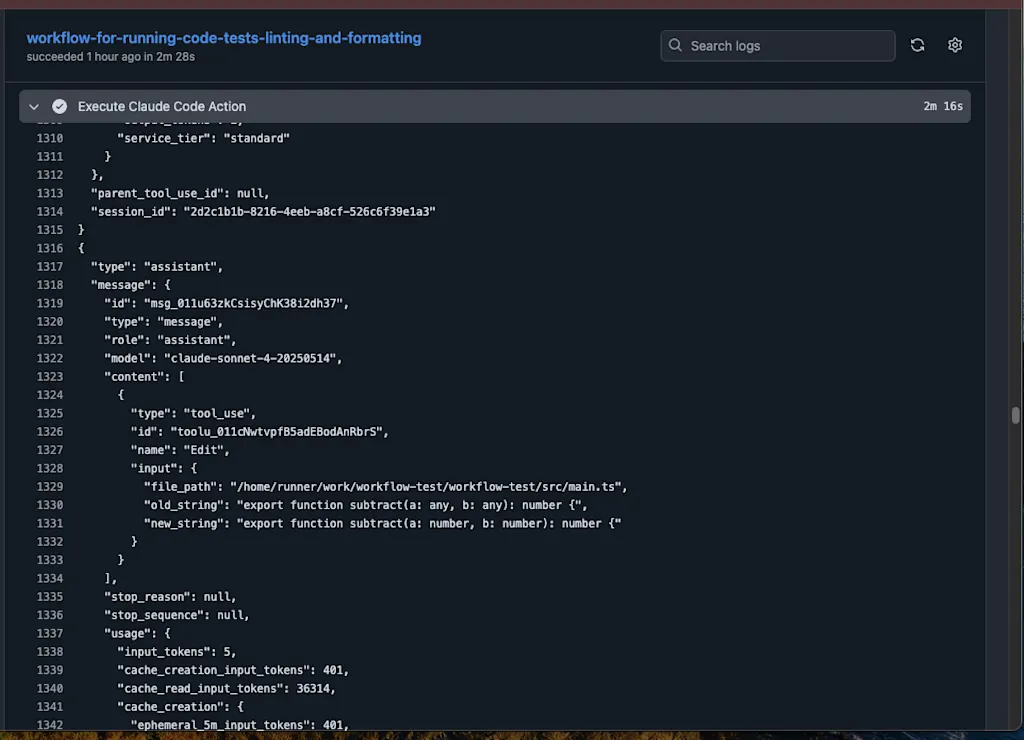Select line number 1322
Image resolution: width=1024 pixels, height=740 pixels.
[50, 359]
